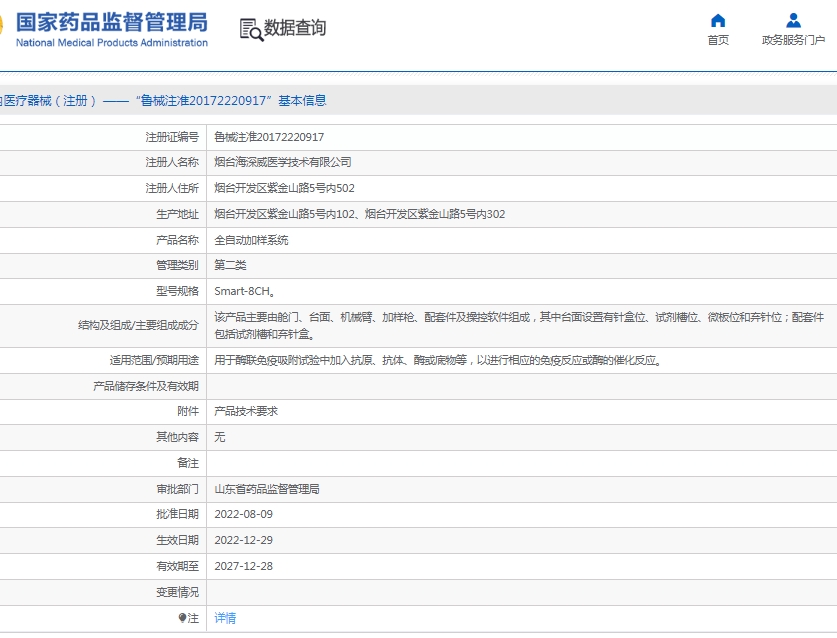The height and width of the screenshot is (638, 837).
Task: Open the 详情 details link
Action: pos(225,618)
